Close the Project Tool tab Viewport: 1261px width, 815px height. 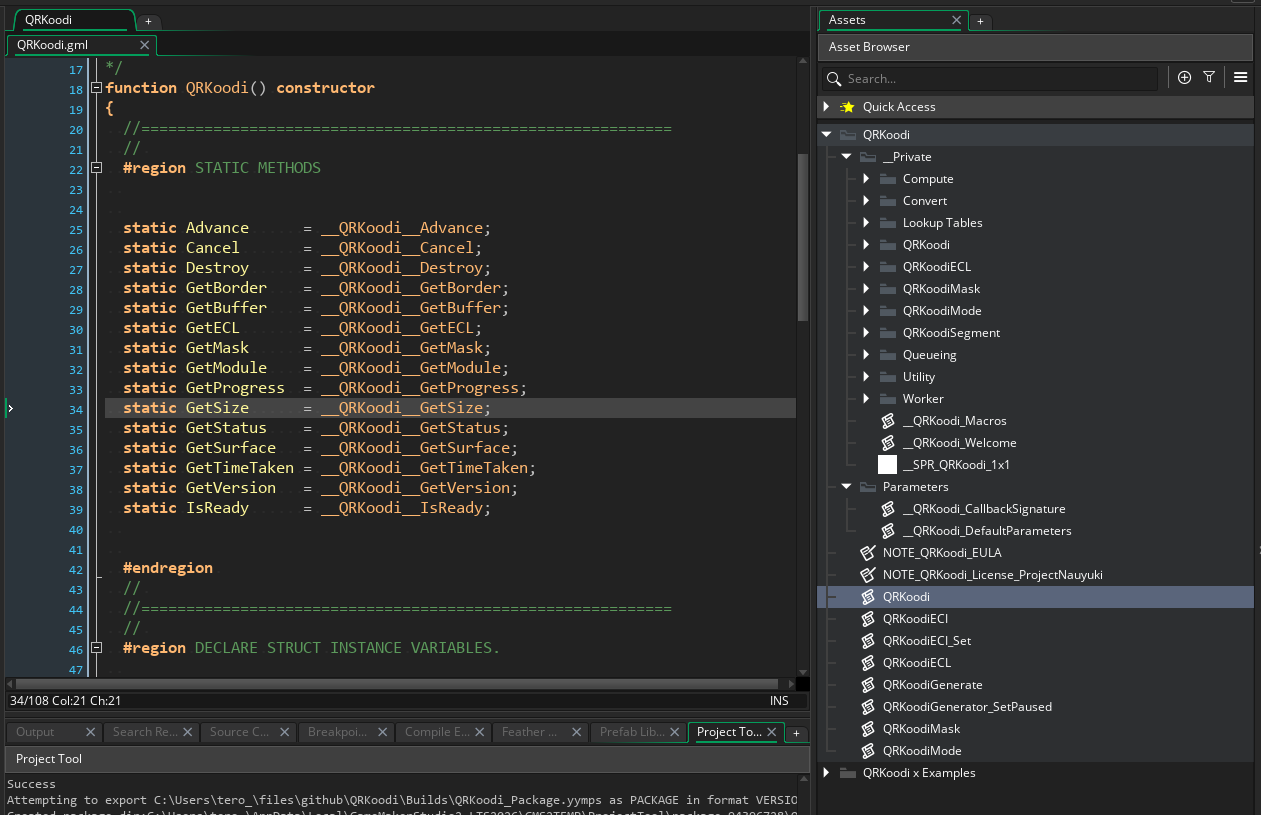[774, 732]
